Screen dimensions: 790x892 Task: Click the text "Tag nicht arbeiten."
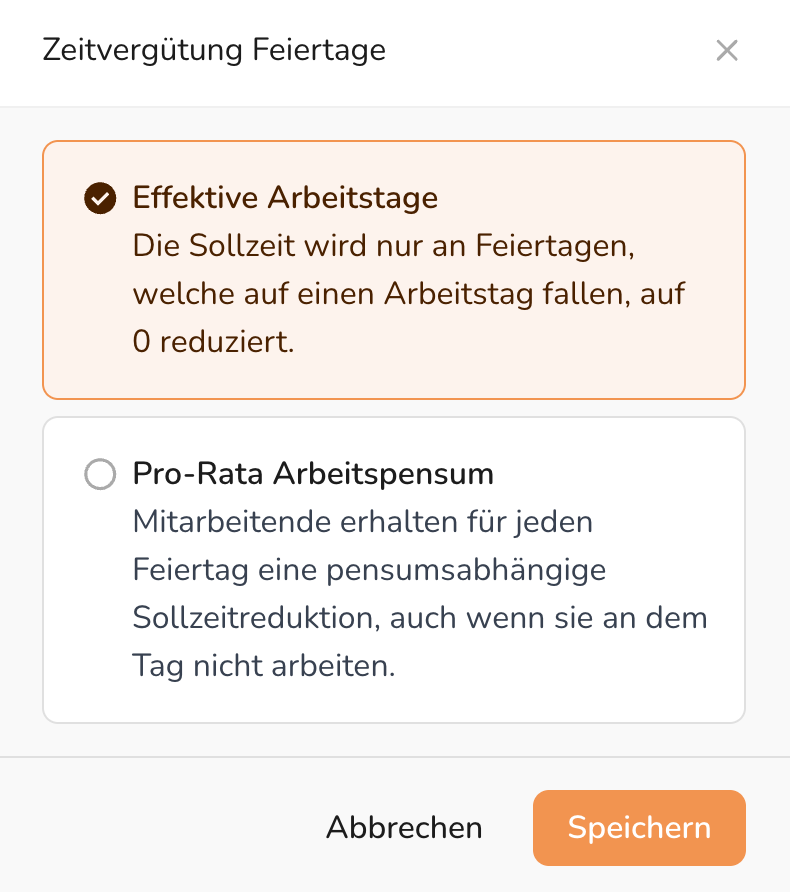pyautogui.click(x=264, y=666)
